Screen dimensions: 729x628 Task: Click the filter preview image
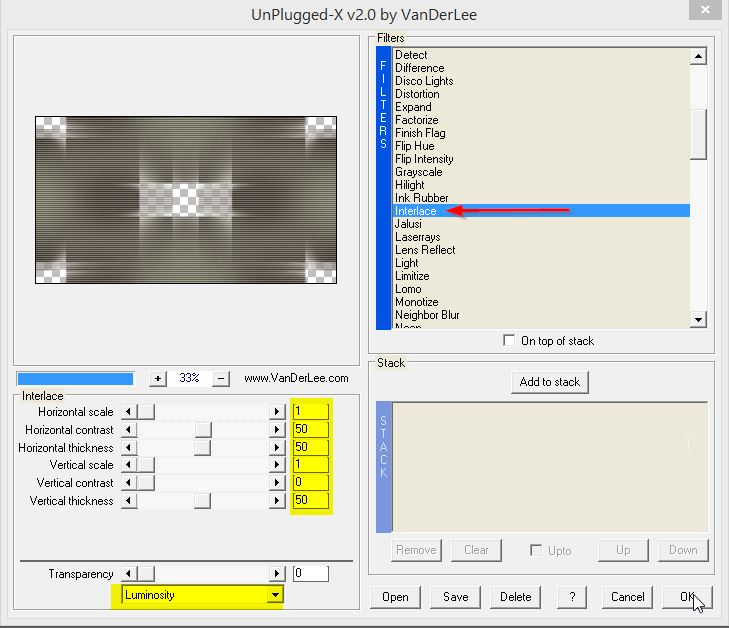(186, 200)
